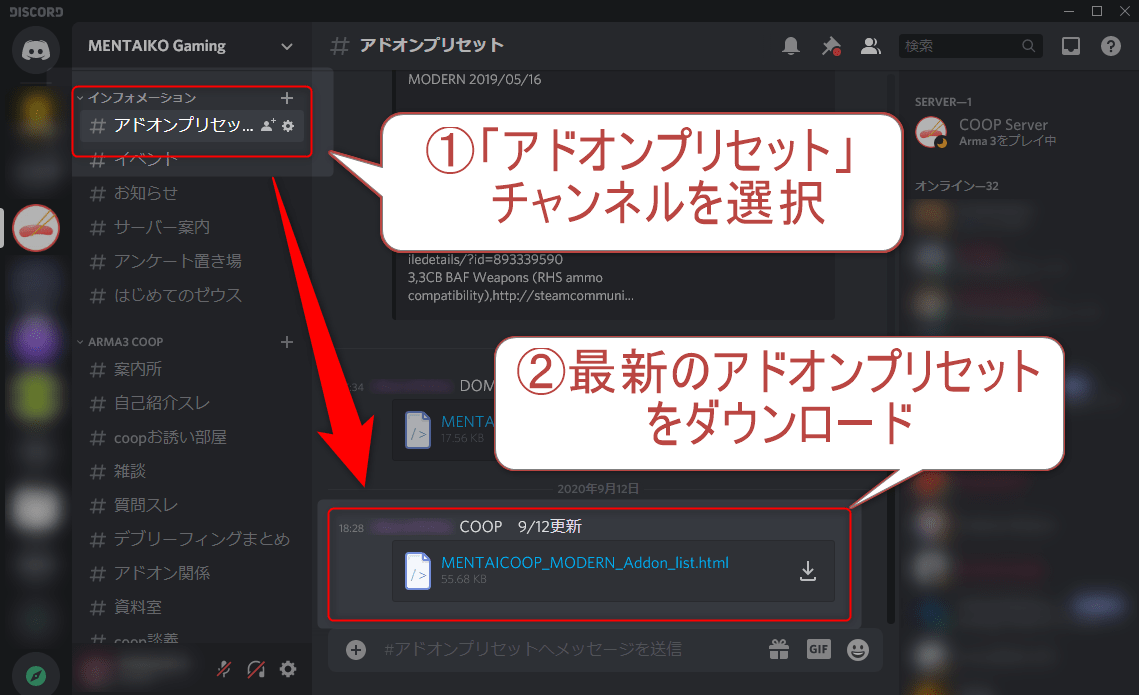Viewport: 1139px width, 695px height.
Task: Open user settings gear
Action: point(288,669)
